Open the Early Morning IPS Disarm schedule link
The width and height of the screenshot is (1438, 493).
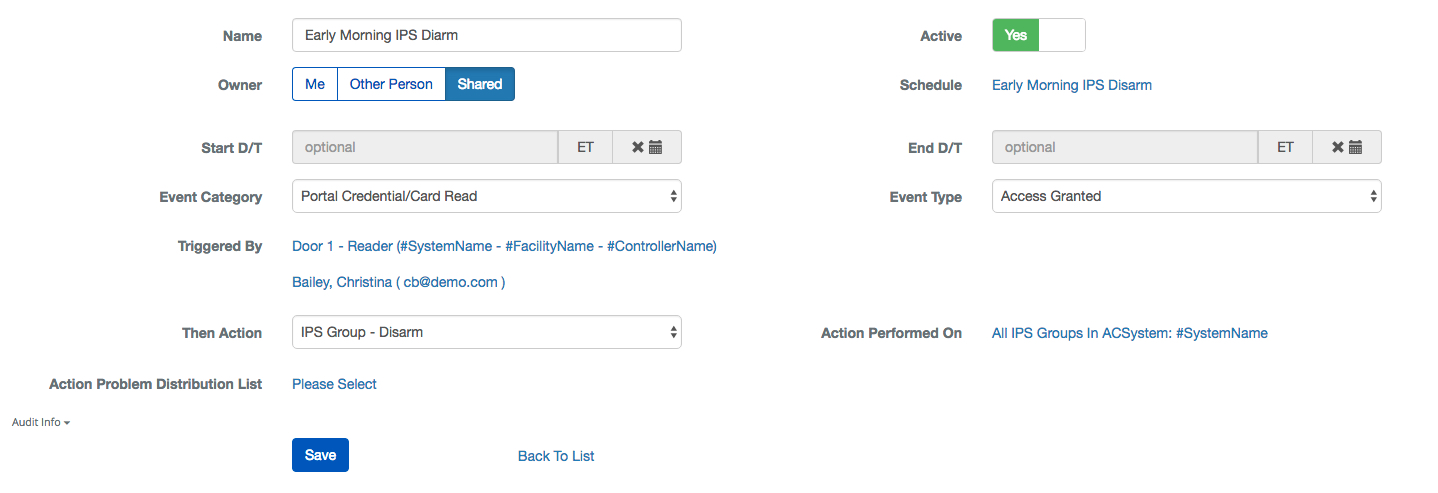(1072, 85)
